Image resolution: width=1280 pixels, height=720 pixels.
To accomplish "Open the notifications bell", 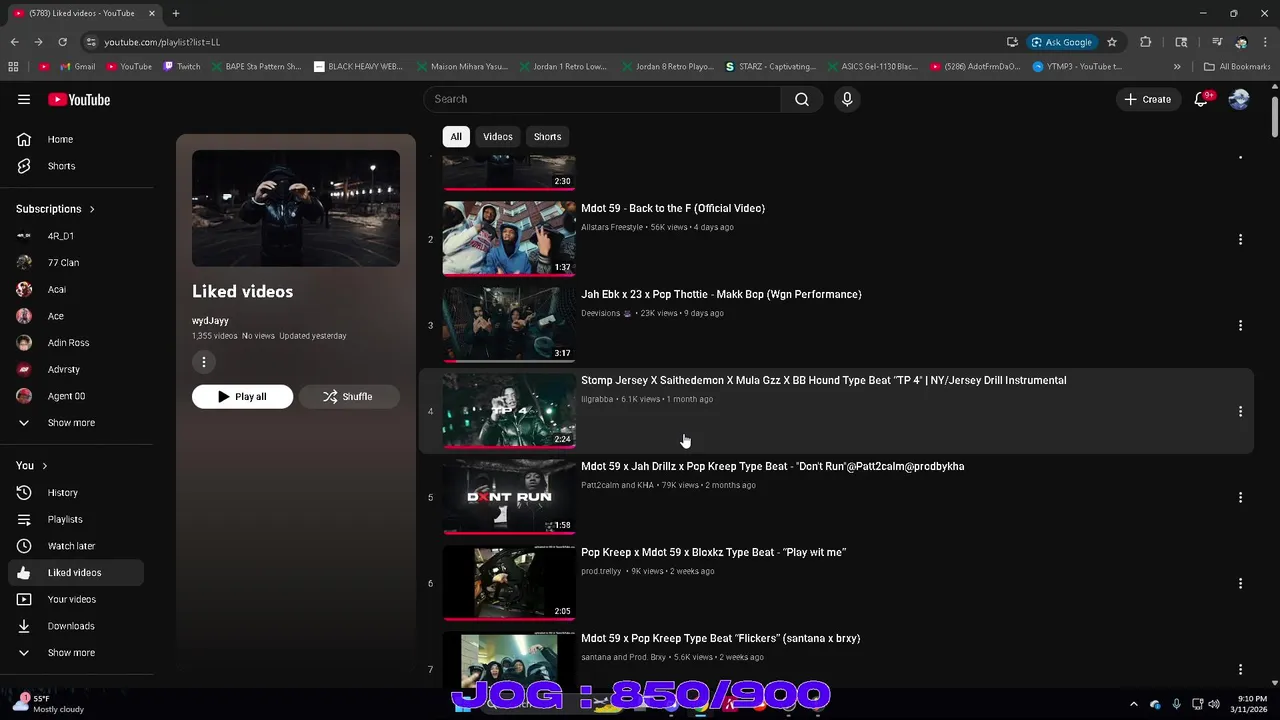I will pos(1202,99).
